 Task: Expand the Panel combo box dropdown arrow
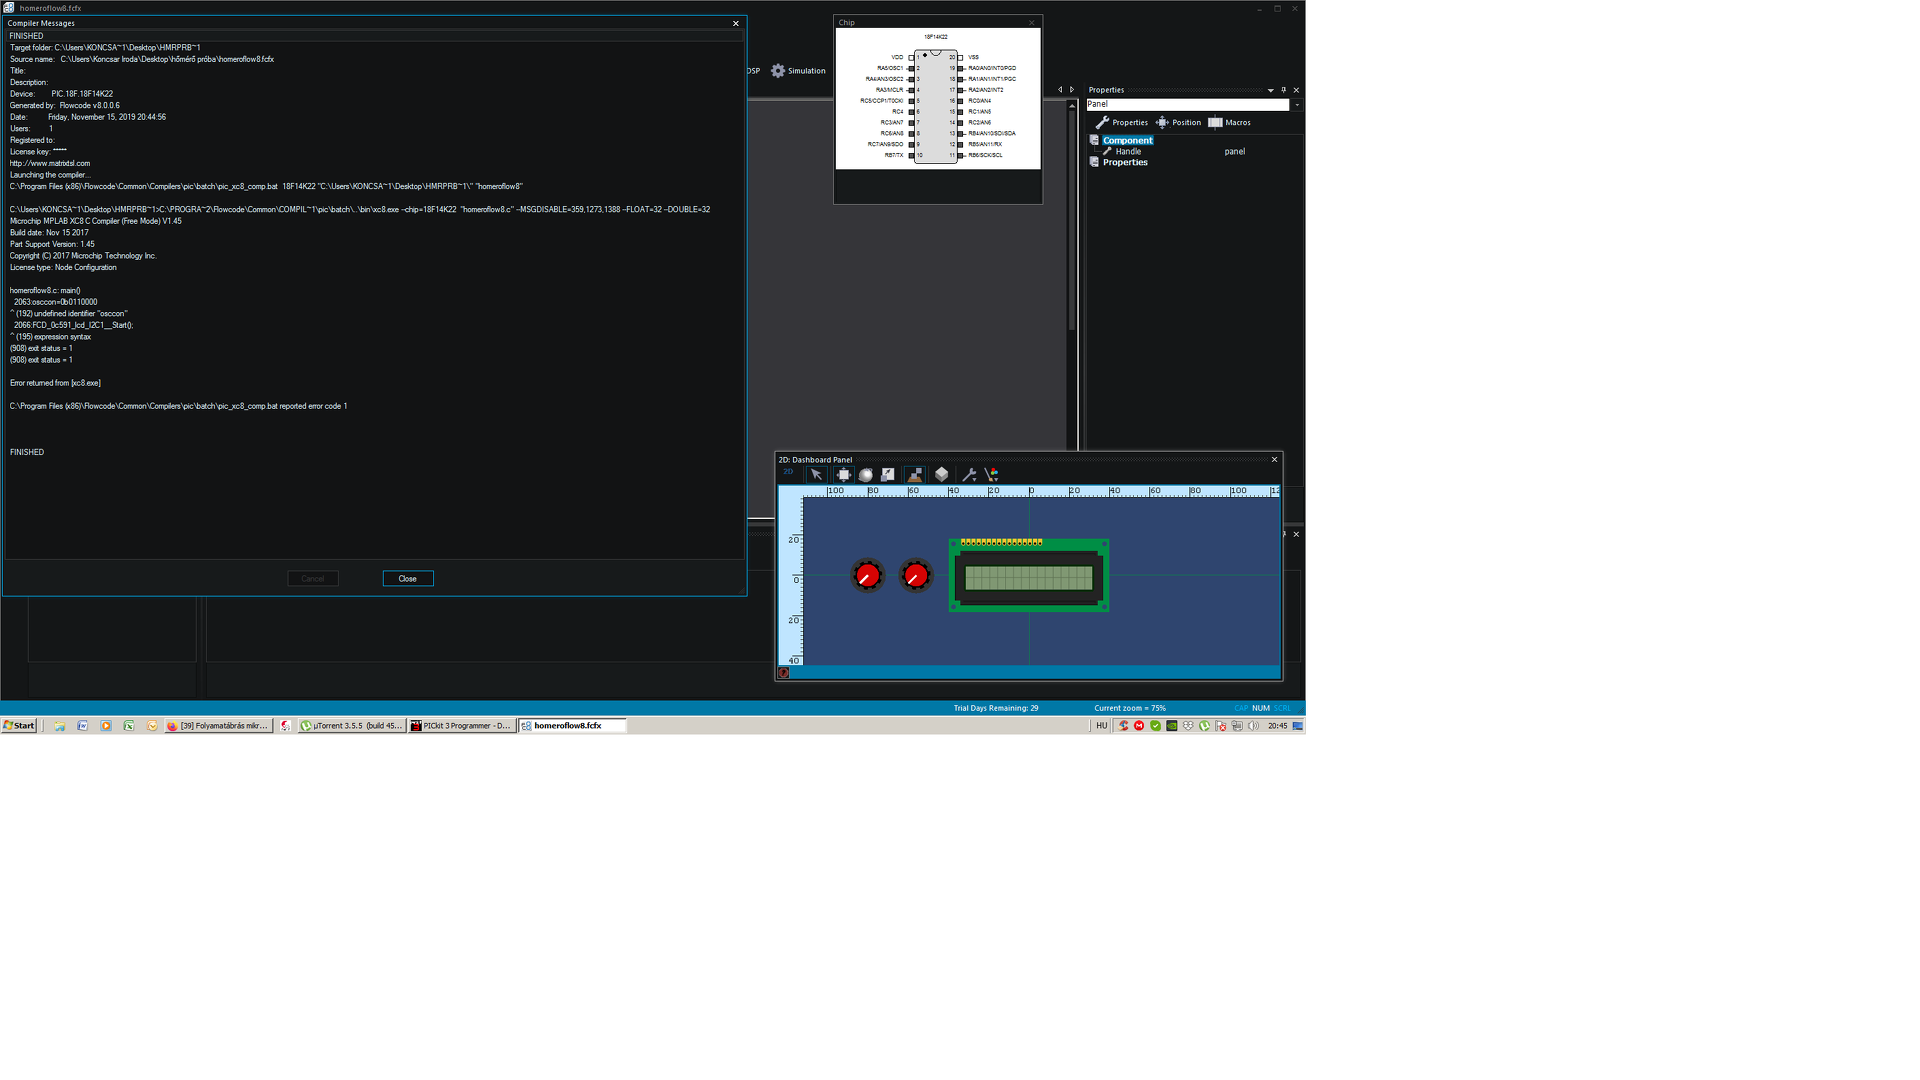pyautogui.click(x=1297, y=105)
